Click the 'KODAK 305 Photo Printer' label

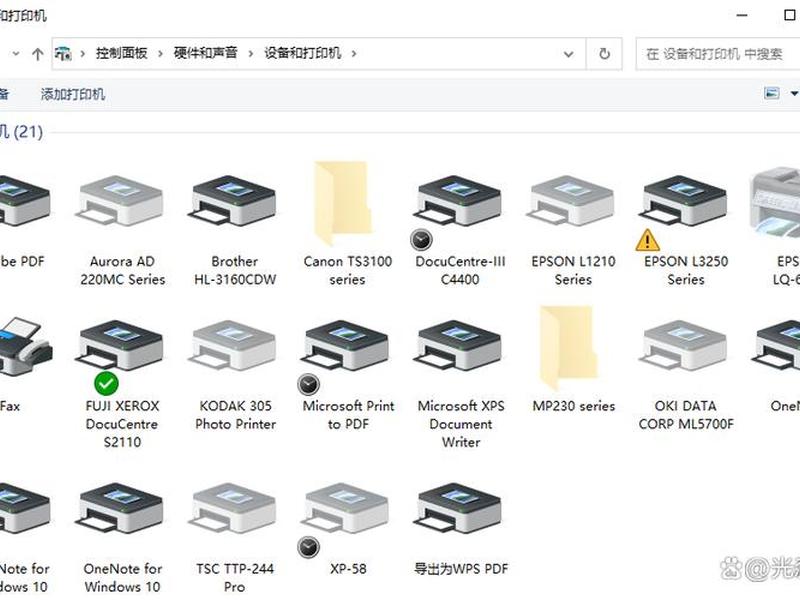click(235, 415)
